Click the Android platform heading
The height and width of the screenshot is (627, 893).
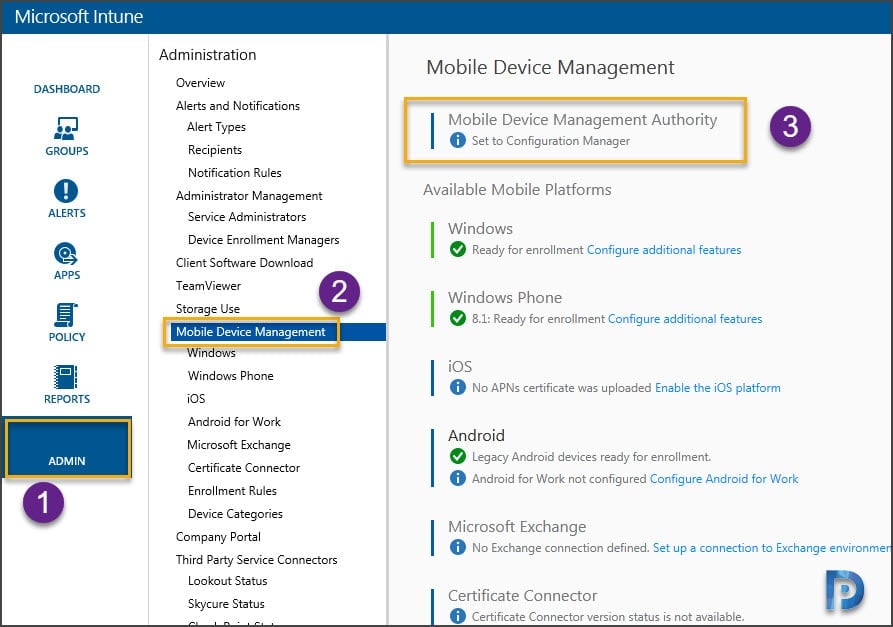pos(476,435)
